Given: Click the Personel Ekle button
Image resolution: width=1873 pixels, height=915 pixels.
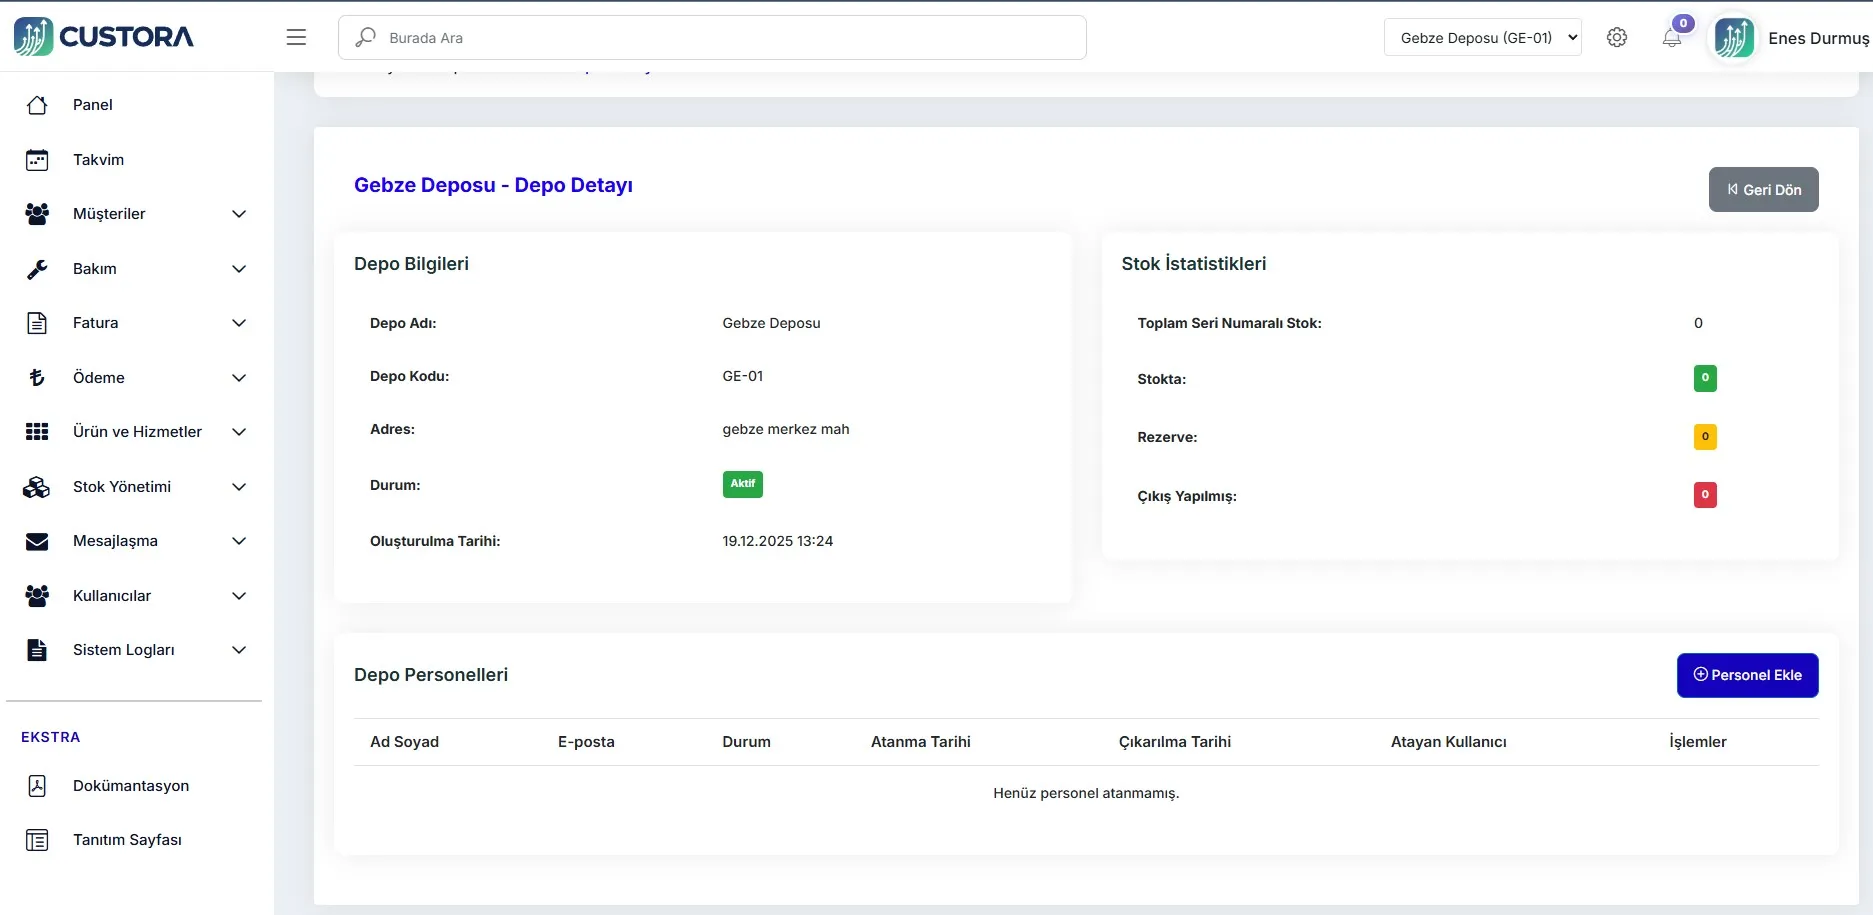Looking at the screenshot, I should [1747, 675].
